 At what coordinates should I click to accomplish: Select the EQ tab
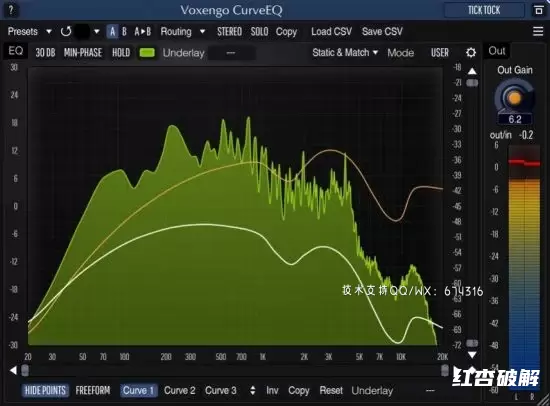point(16,51)
